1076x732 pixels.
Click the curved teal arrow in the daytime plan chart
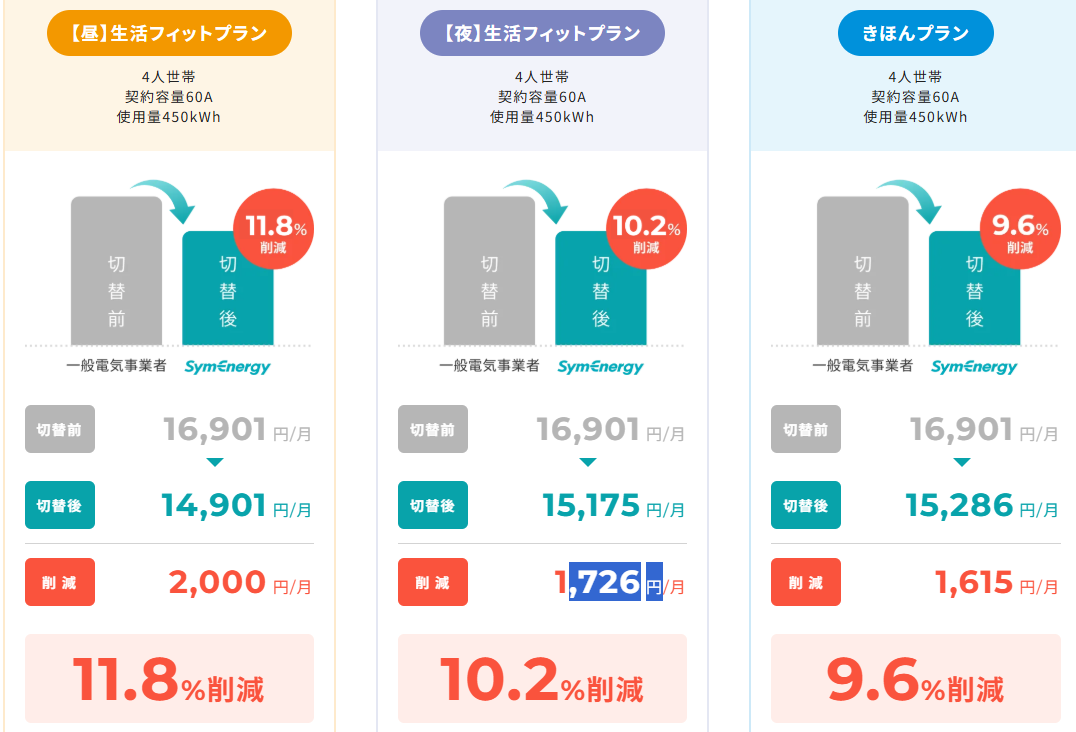click(x=165, y=199)
